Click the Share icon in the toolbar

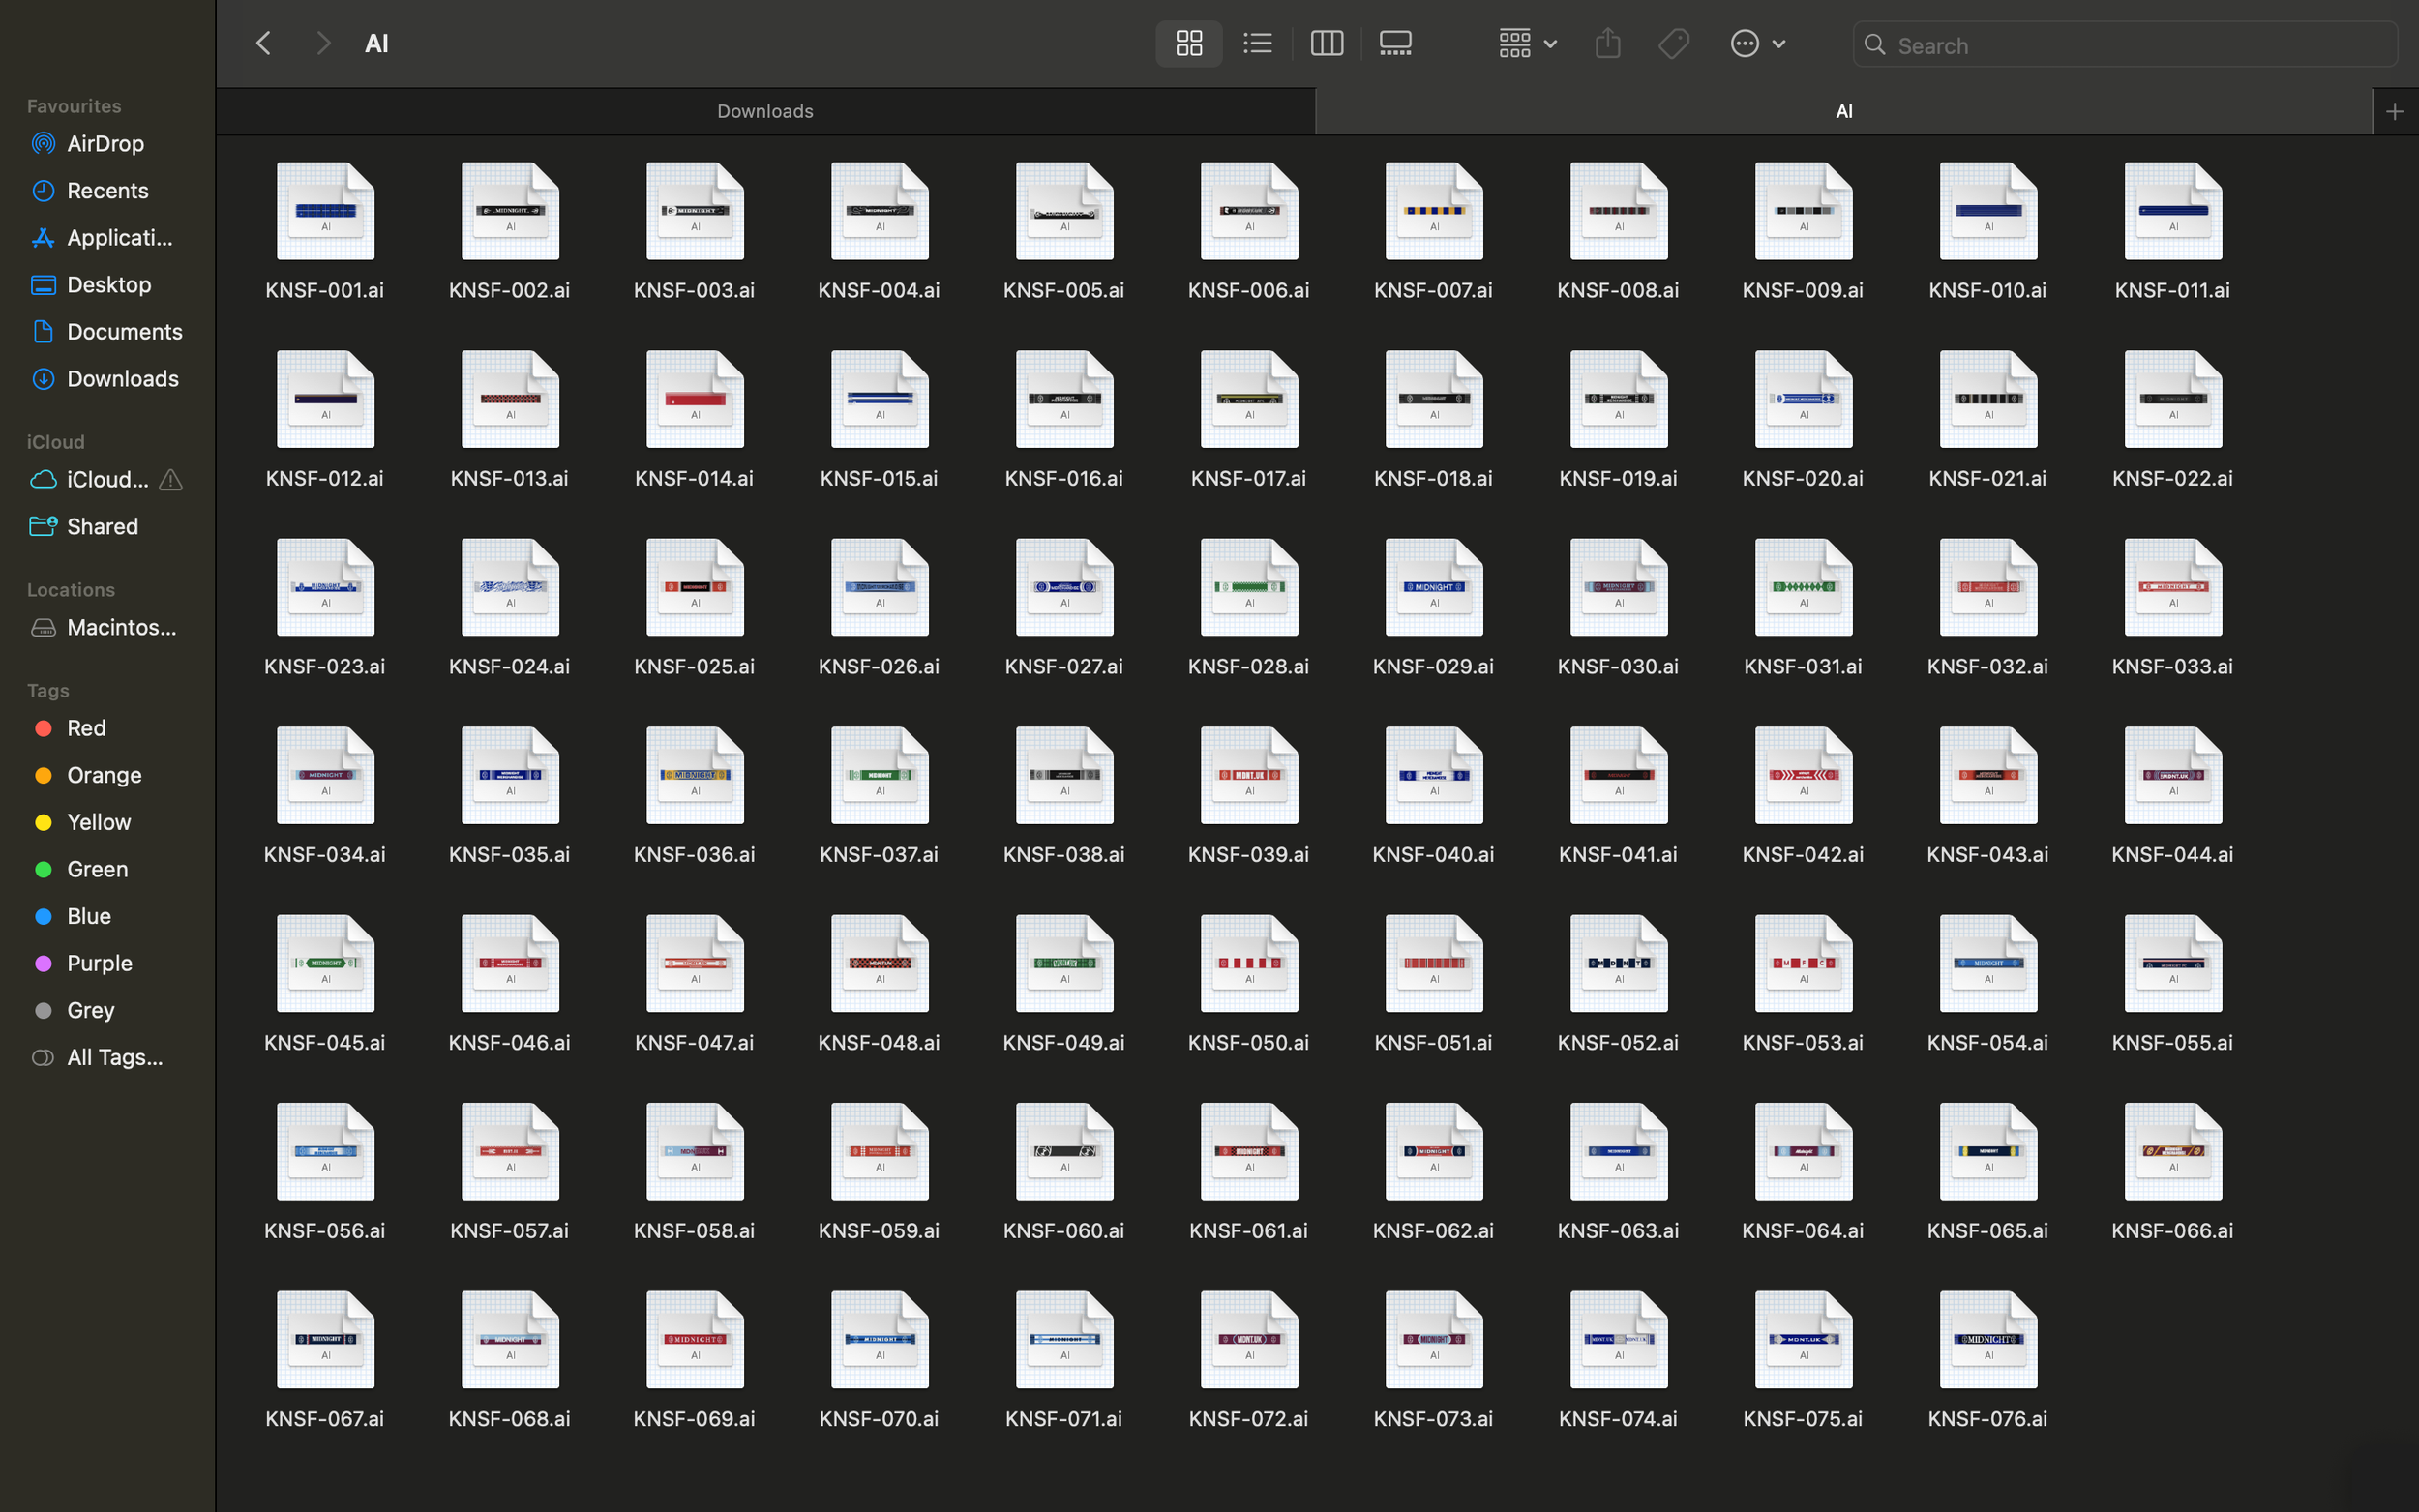click(x=1606, y=43)
